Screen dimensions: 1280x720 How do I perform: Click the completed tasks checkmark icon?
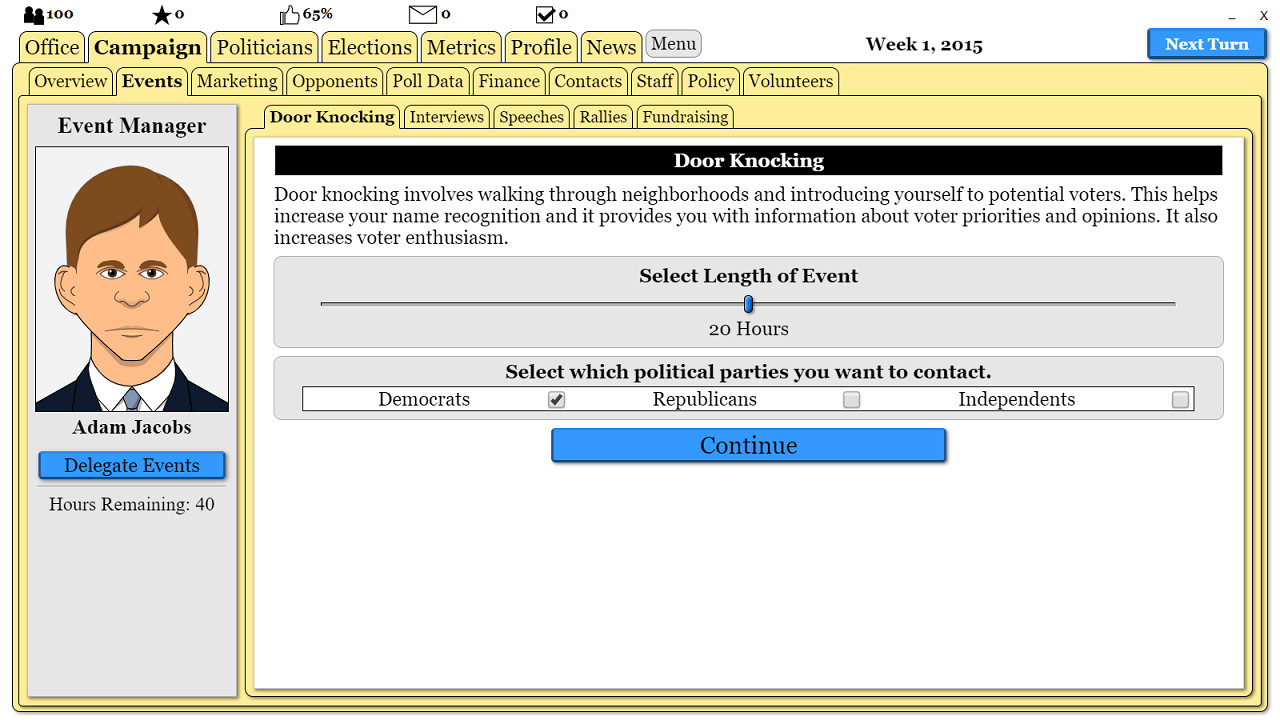point(544,13)
